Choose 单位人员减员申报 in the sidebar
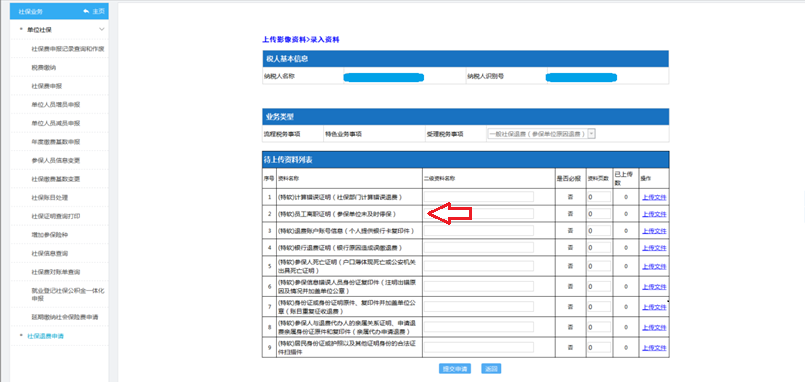 click(x=55, y=123)
